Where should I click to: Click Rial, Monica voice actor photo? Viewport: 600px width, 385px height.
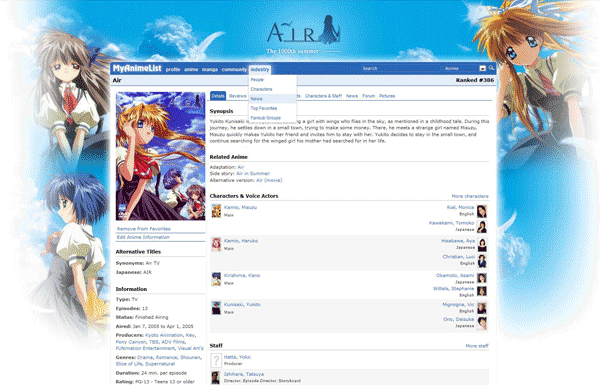pyautogui.click(x=482, y=211)
